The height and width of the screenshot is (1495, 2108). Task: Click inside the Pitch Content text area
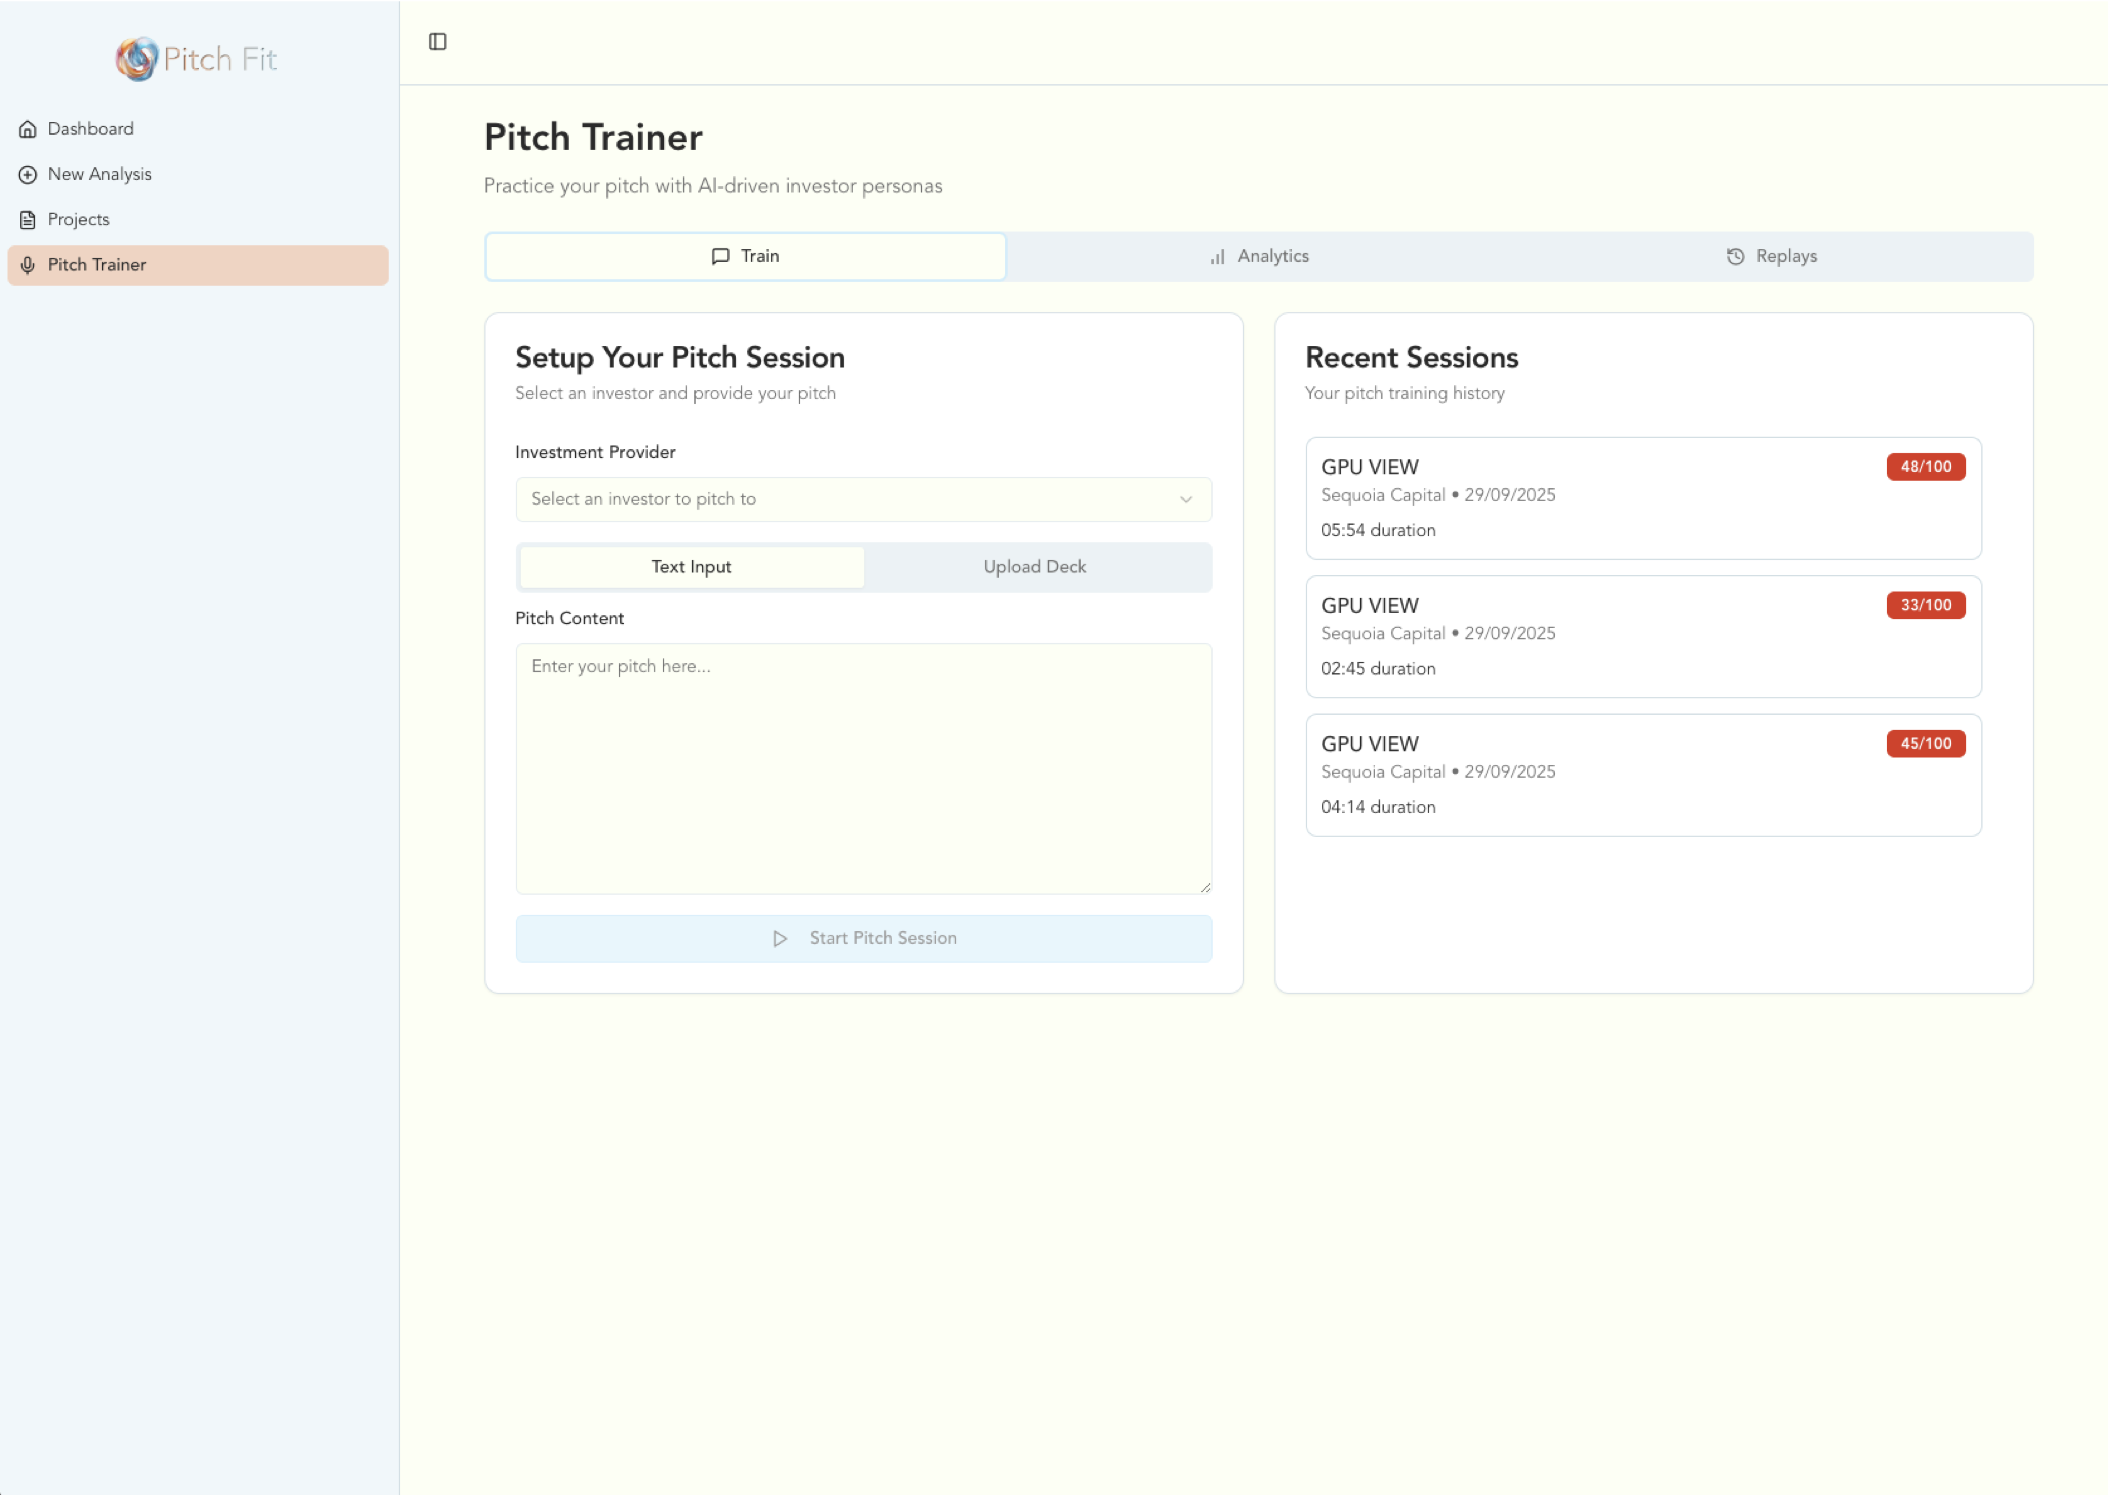pyautogui.click(x=862, y=768)
